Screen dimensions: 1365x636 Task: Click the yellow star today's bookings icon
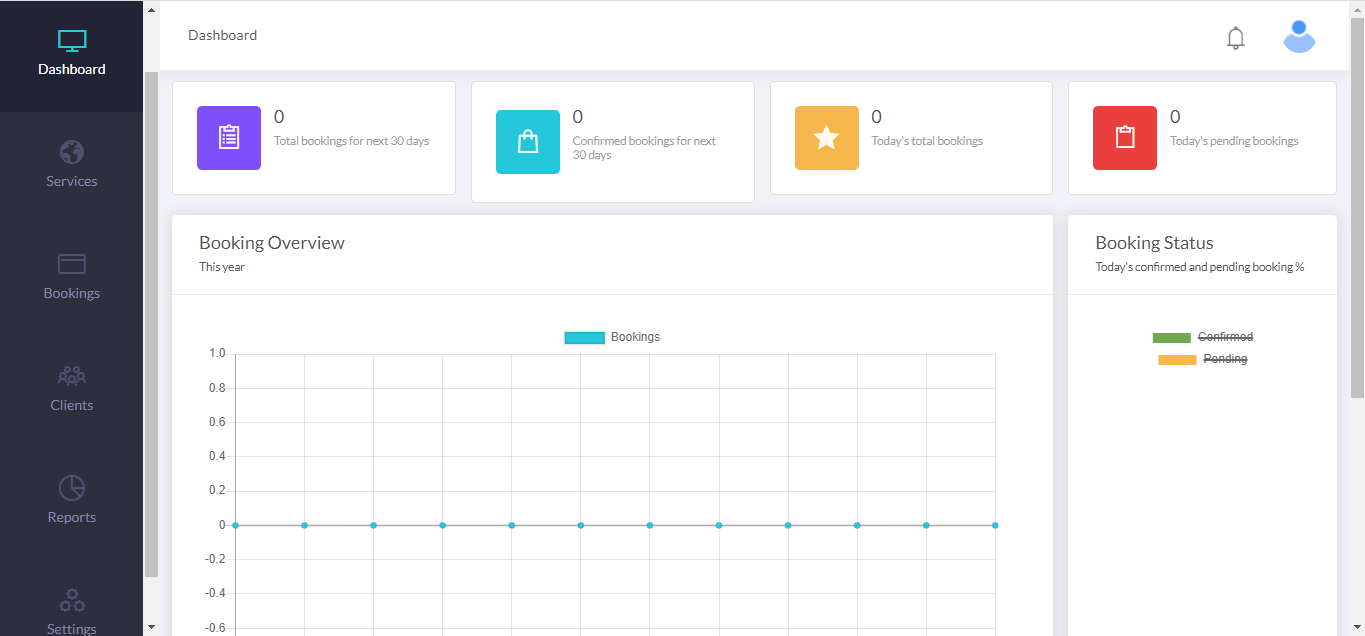[x=826, y=137]
